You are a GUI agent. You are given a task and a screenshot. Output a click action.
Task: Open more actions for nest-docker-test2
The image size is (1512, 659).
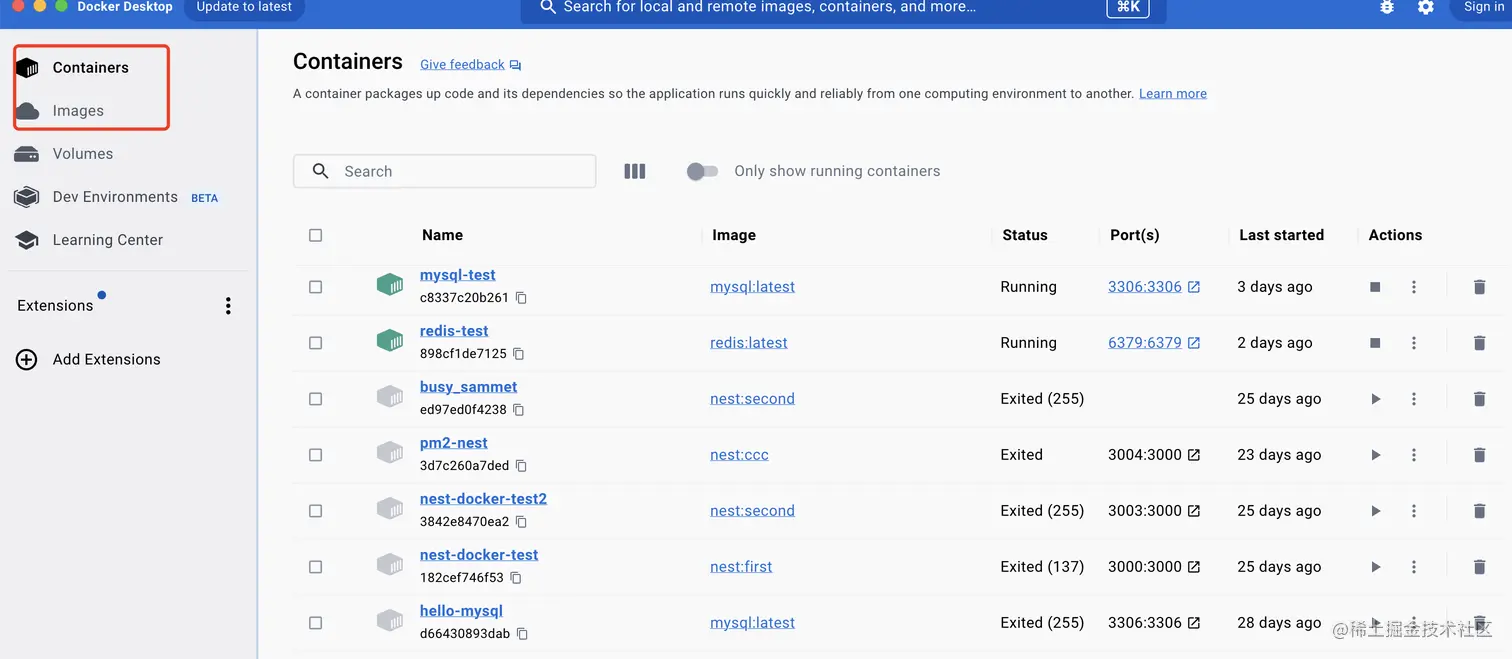[x=1414, y=511]
